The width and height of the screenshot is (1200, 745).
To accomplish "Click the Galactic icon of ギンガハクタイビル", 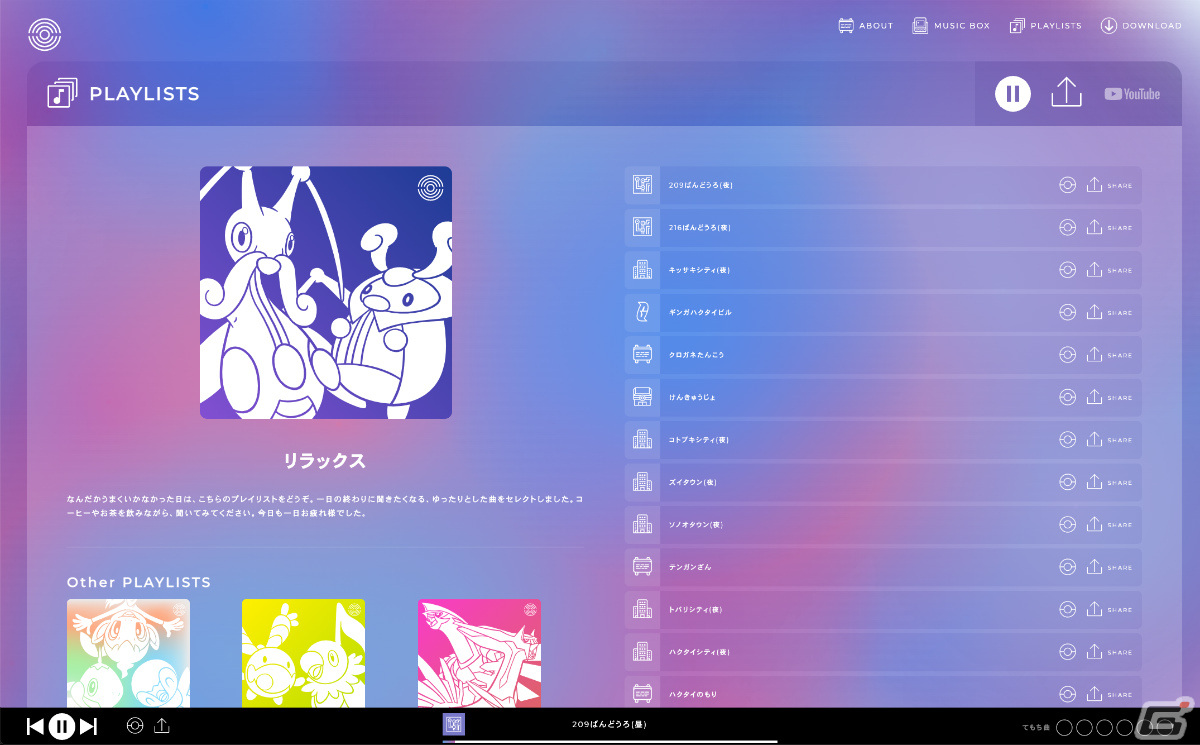I will (642, 313).
